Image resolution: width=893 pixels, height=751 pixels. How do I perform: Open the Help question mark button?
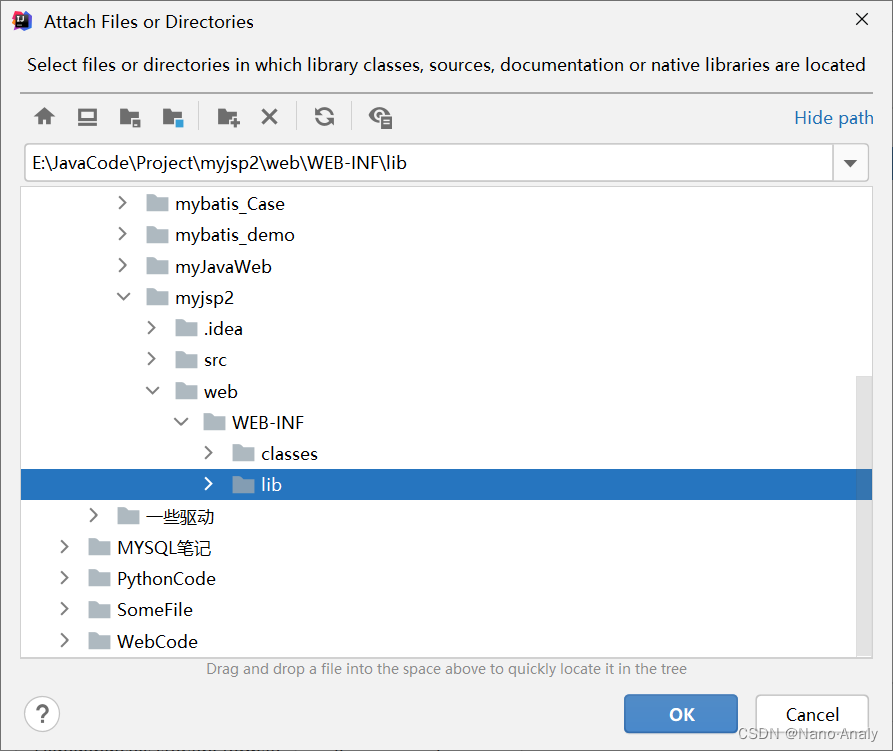[x=42, y=713]
